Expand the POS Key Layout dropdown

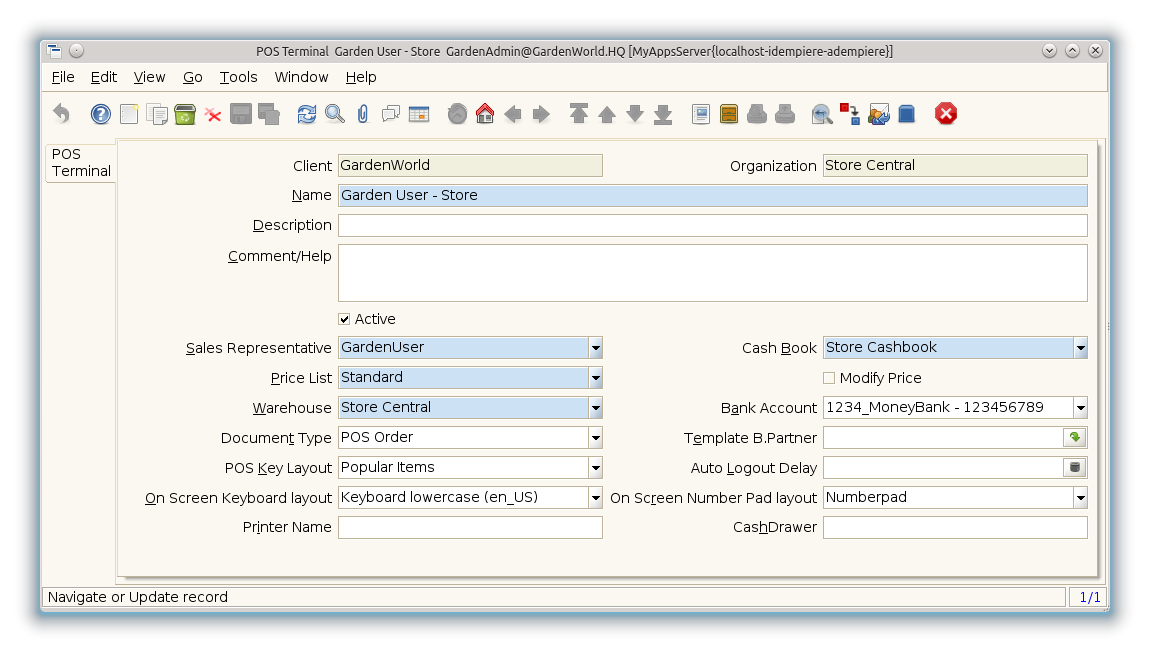pyautogui.click(x=595, y=468)
